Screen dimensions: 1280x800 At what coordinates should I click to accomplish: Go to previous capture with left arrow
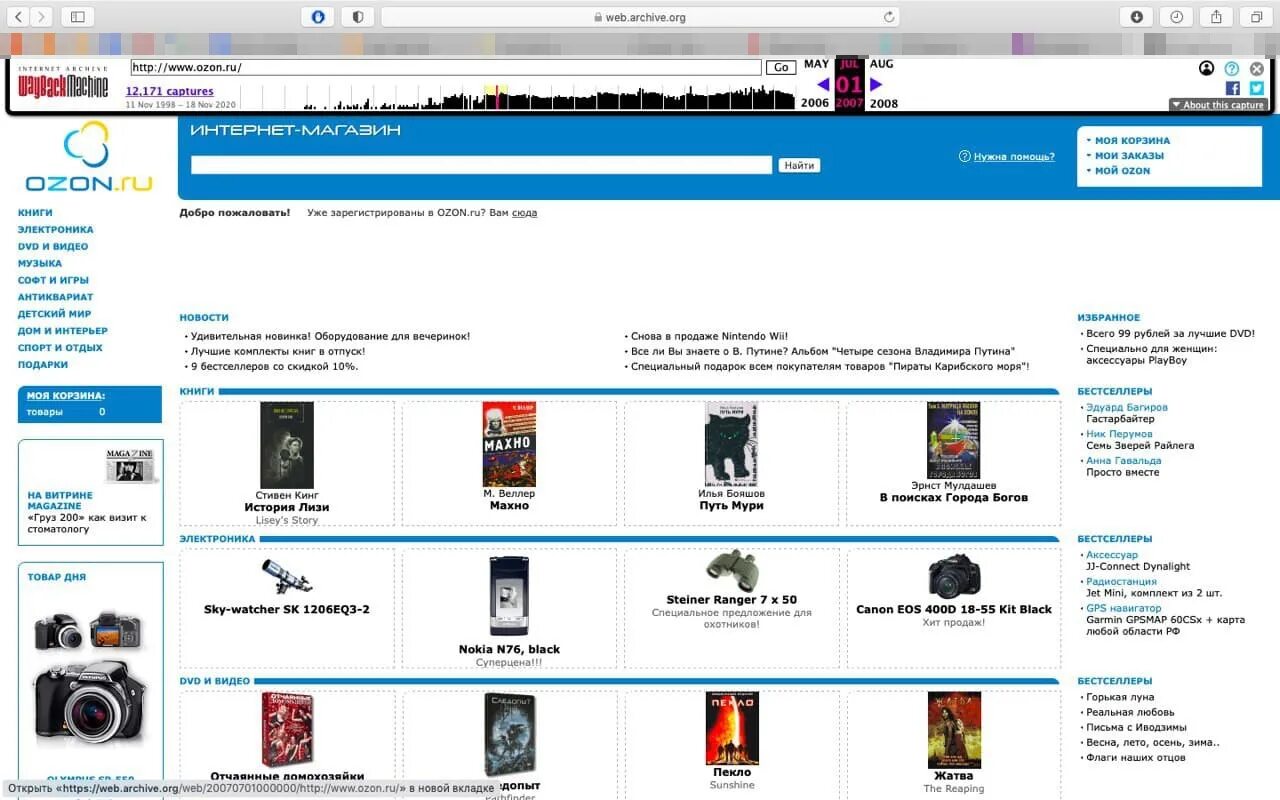coord(824,84)
